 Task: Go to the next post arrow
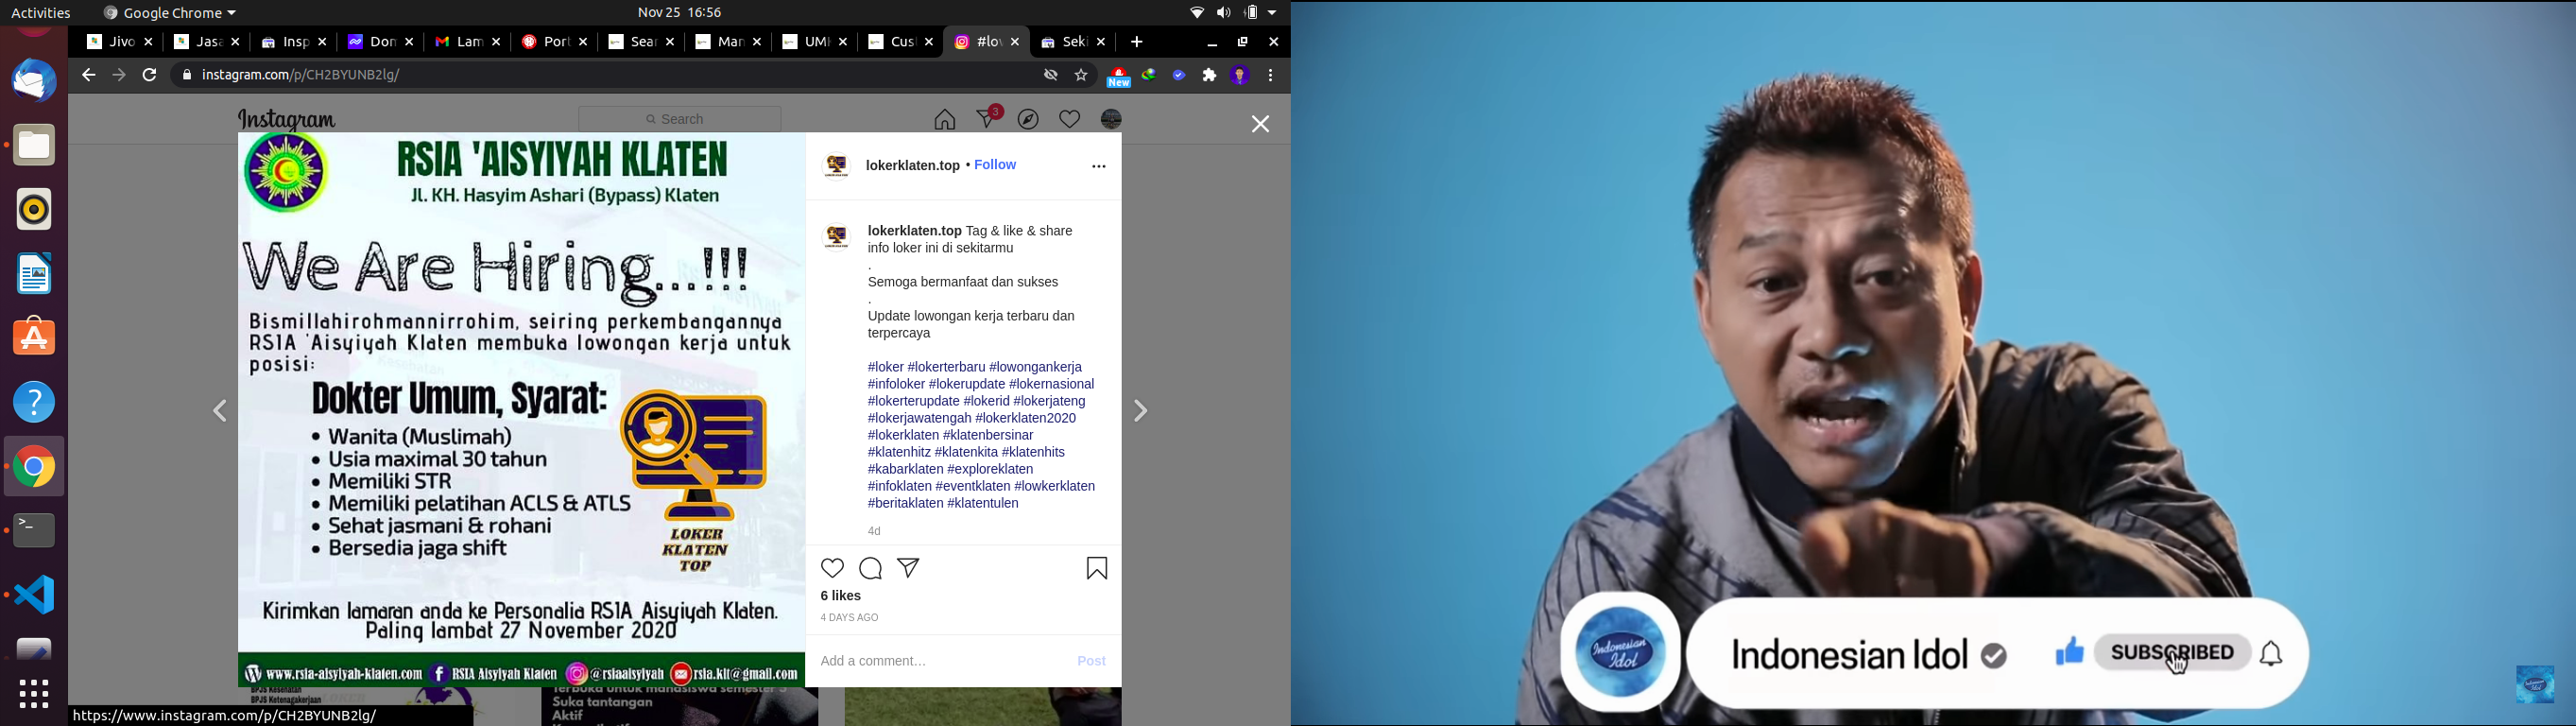tap(1141, 411)
